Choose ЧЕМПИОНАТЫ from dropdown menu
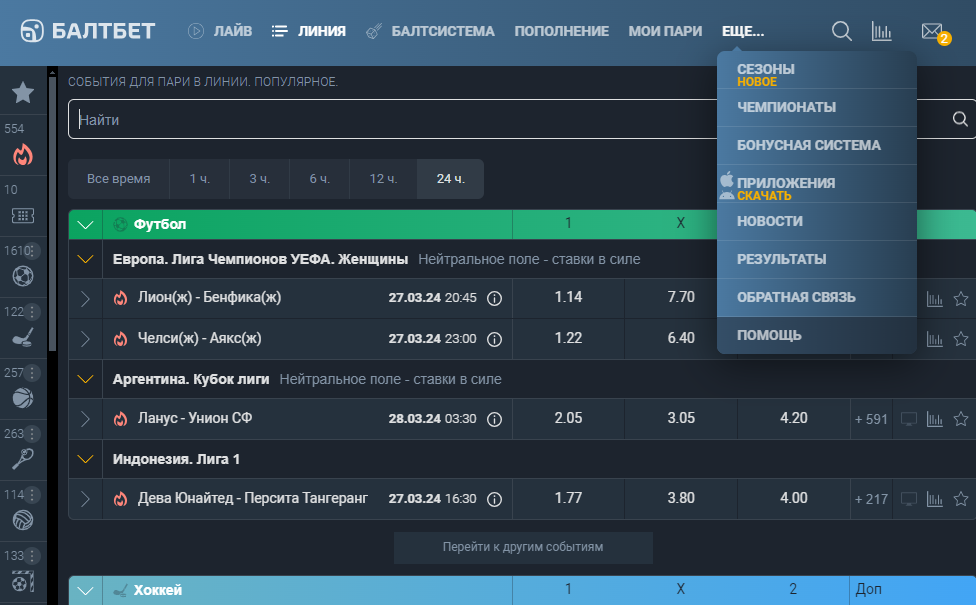 [x=817, y=108]
